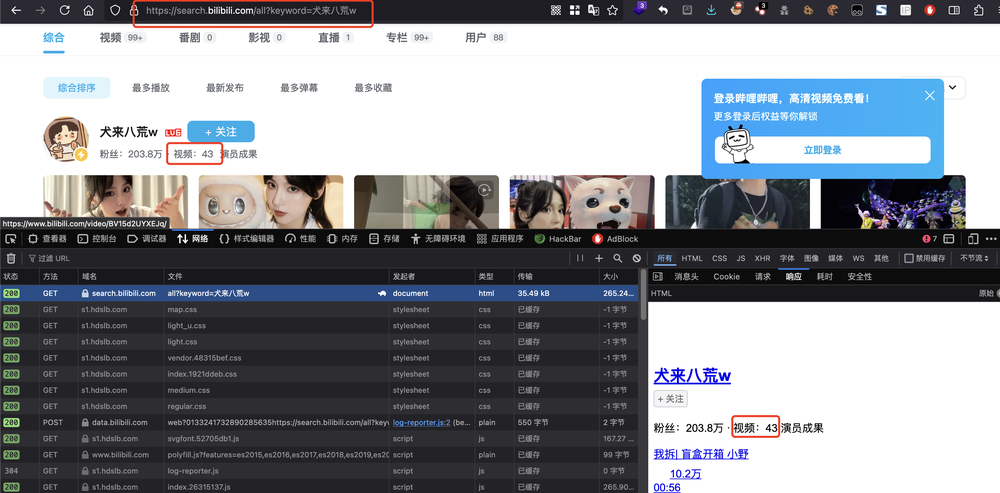Image resolution: width=1000 pixels, height=493 pixels.
Task: Toggle the browser sidebar icon
Action: 954,10
